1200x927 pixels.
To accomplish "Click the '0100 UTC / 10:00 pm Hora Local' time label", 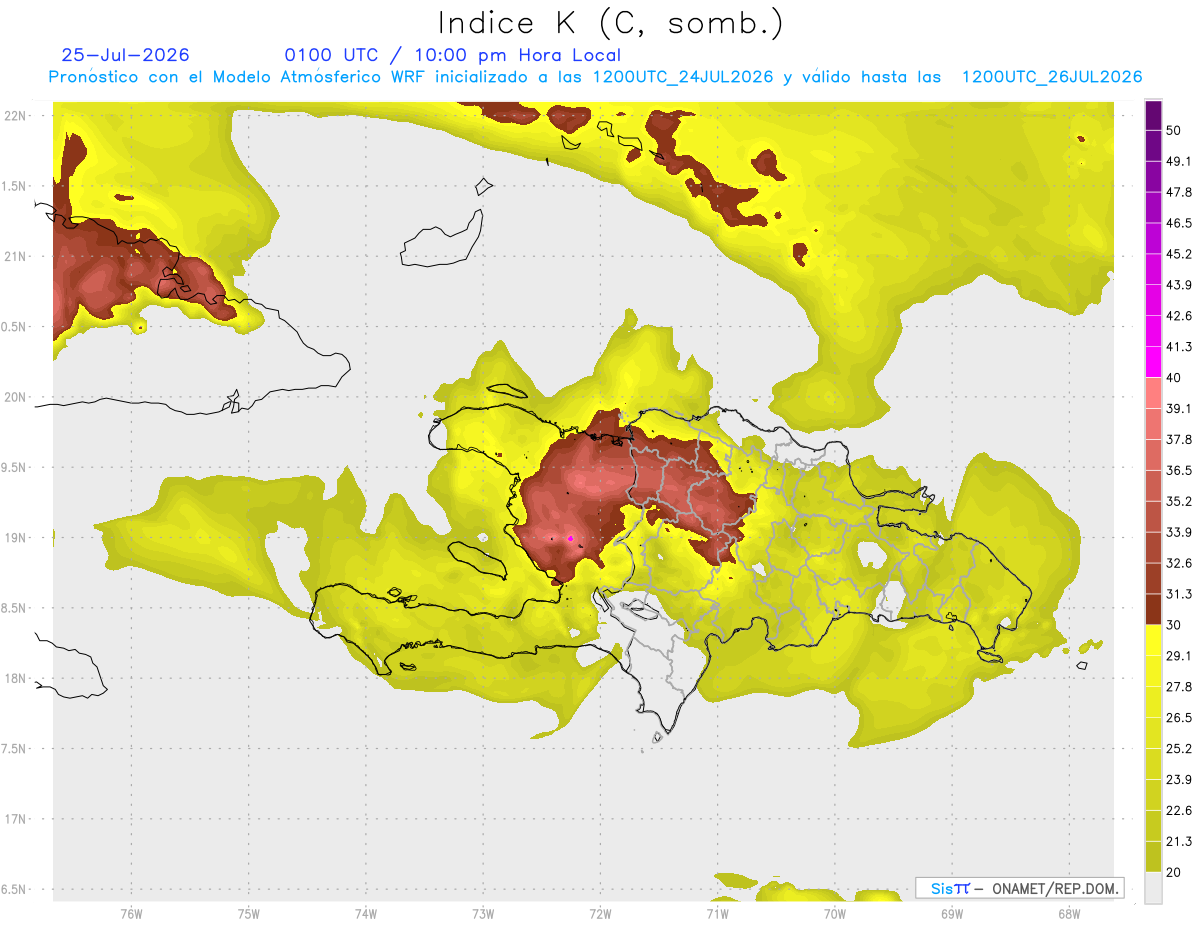I will [x=452, y=55].
